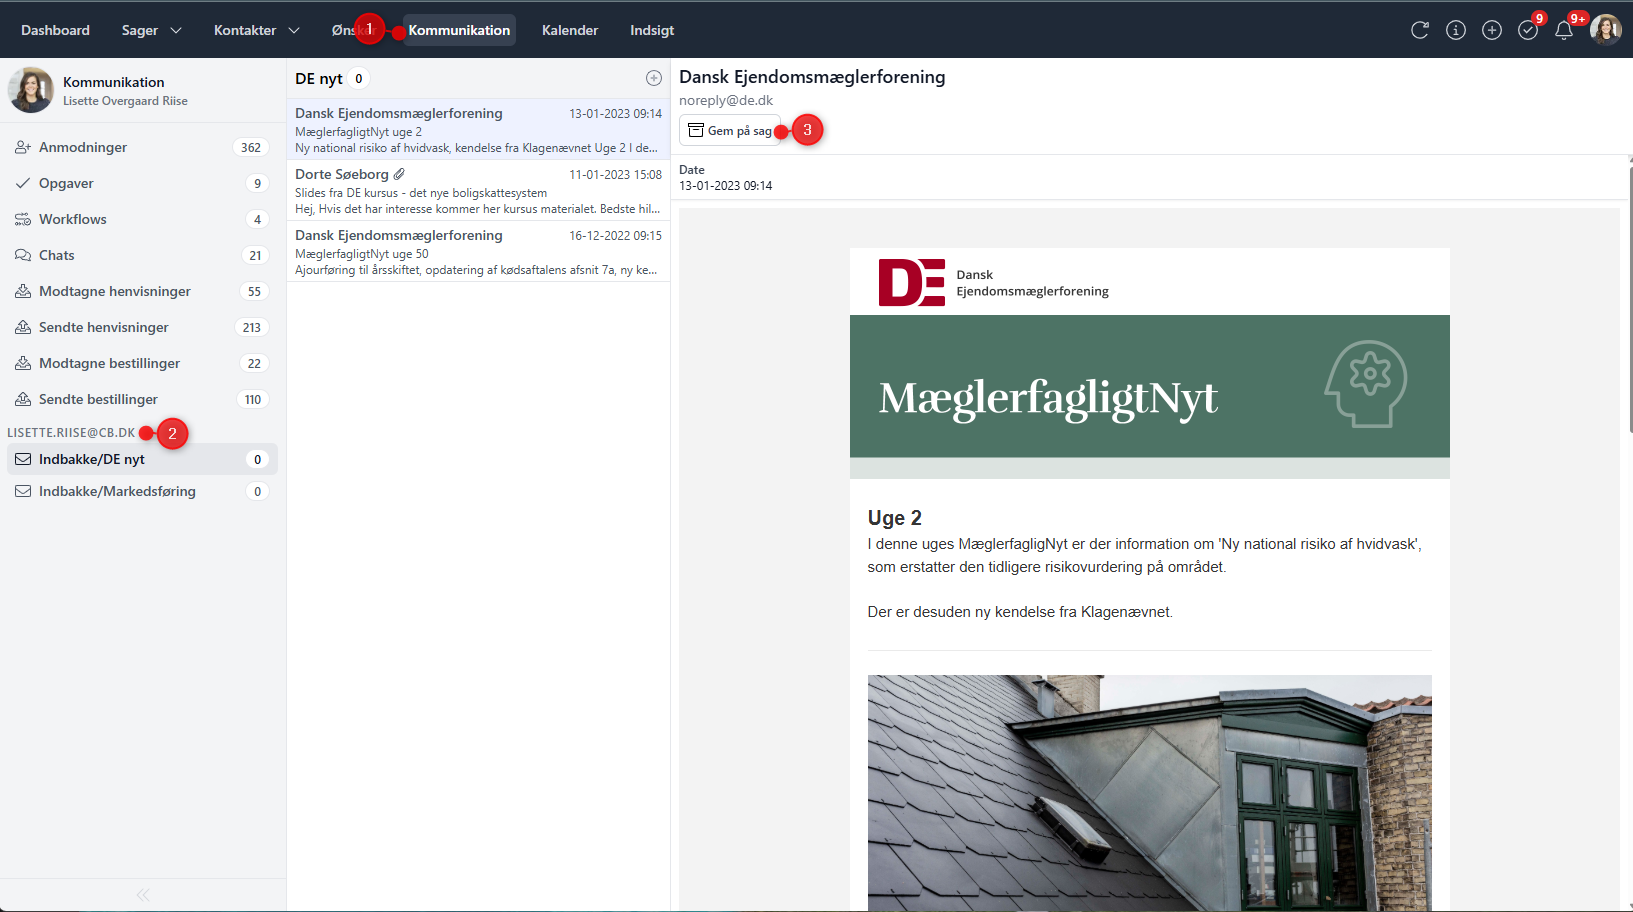The height and width of the screenshot is (912, 1633).
Task: Click the Chats count badge 21
Action: (255, 255)
